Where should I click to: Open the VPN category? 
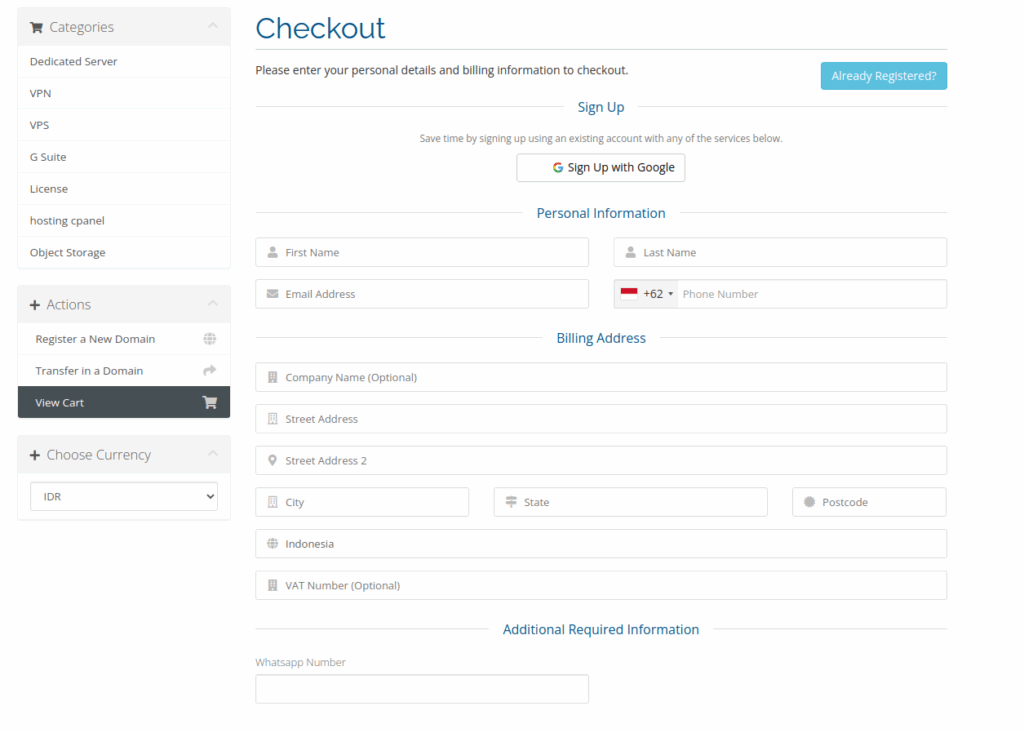[x=124, y=93]
